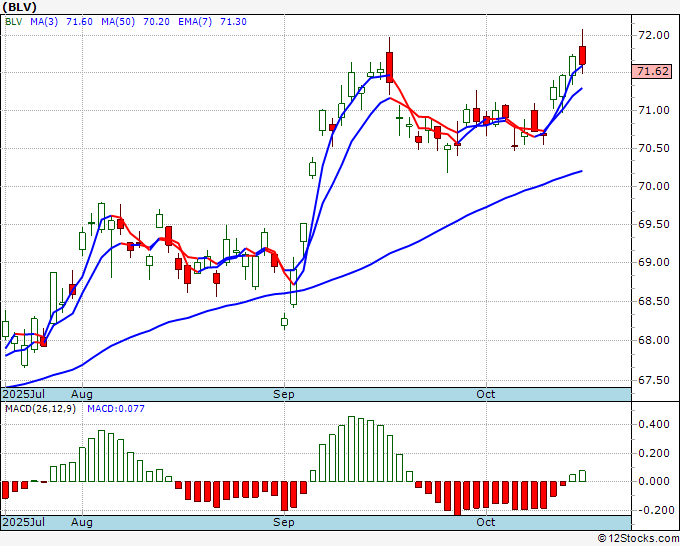Click the last green MACD histogram bar

click(x=582, y=476)
